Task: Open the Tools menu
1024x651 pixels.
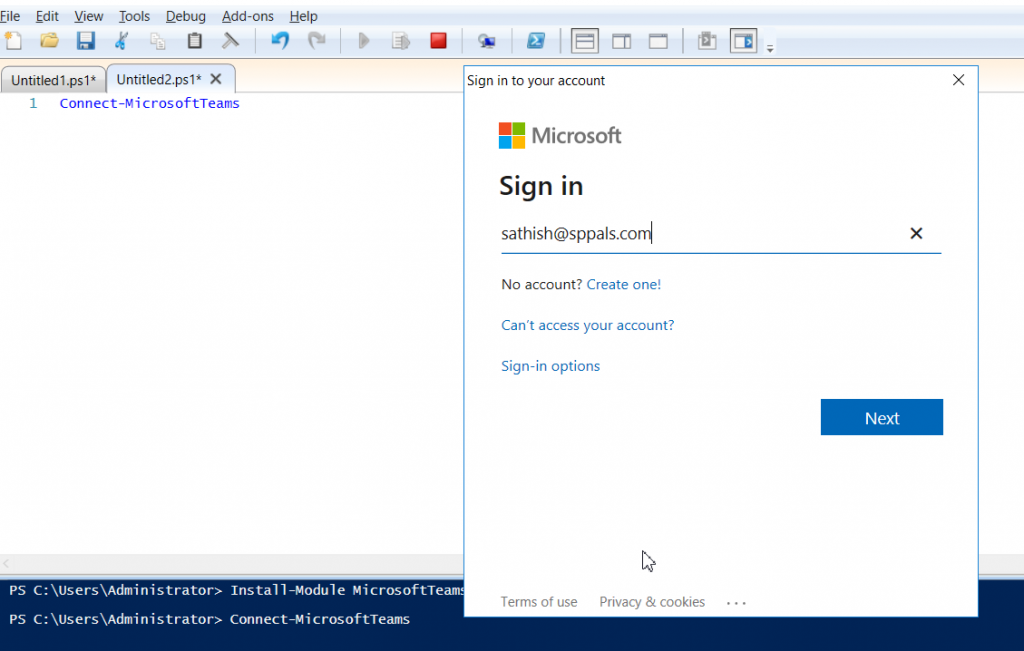Action: 135,16
